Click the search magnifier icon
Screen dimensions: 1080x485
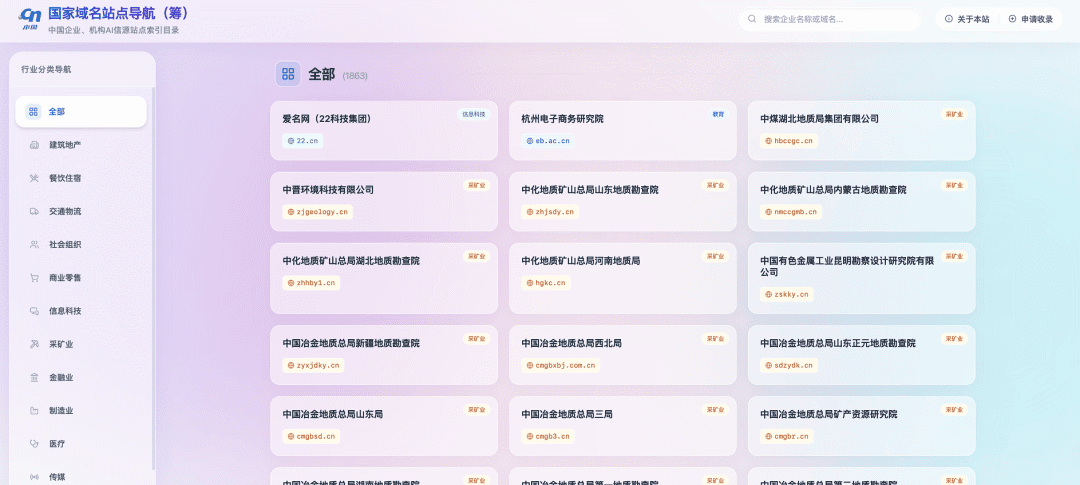752,19
